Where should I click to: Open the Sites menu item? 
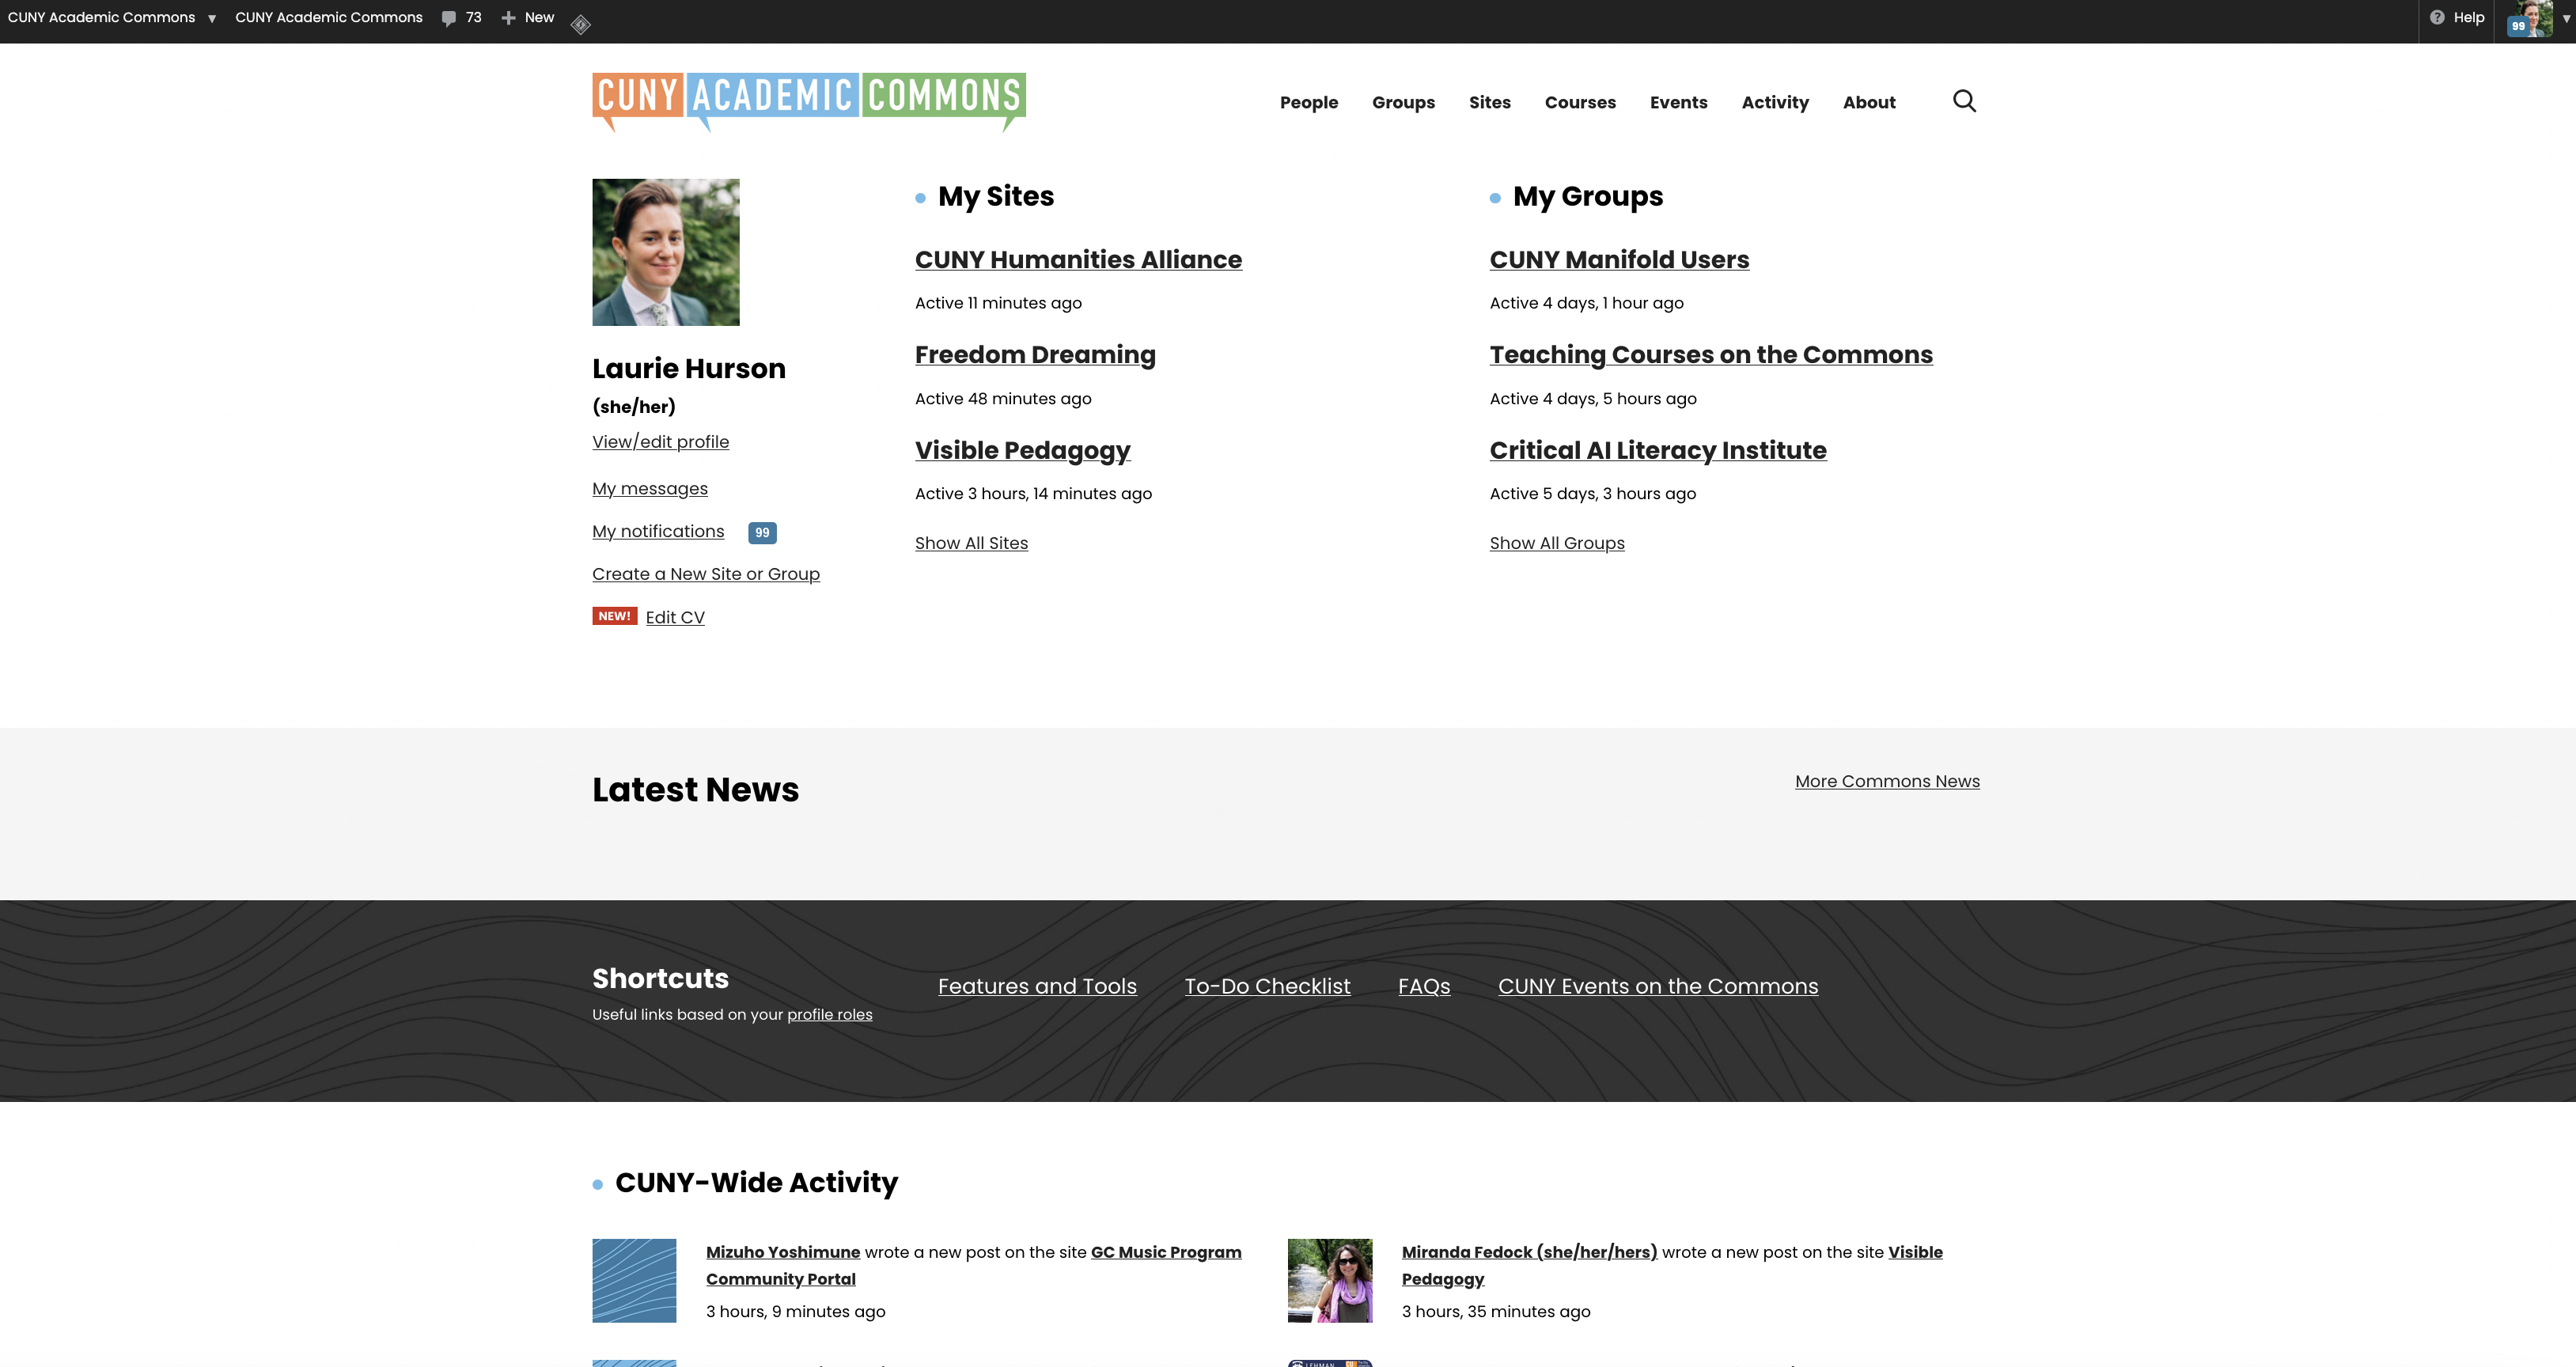(x=1489, y=102)
